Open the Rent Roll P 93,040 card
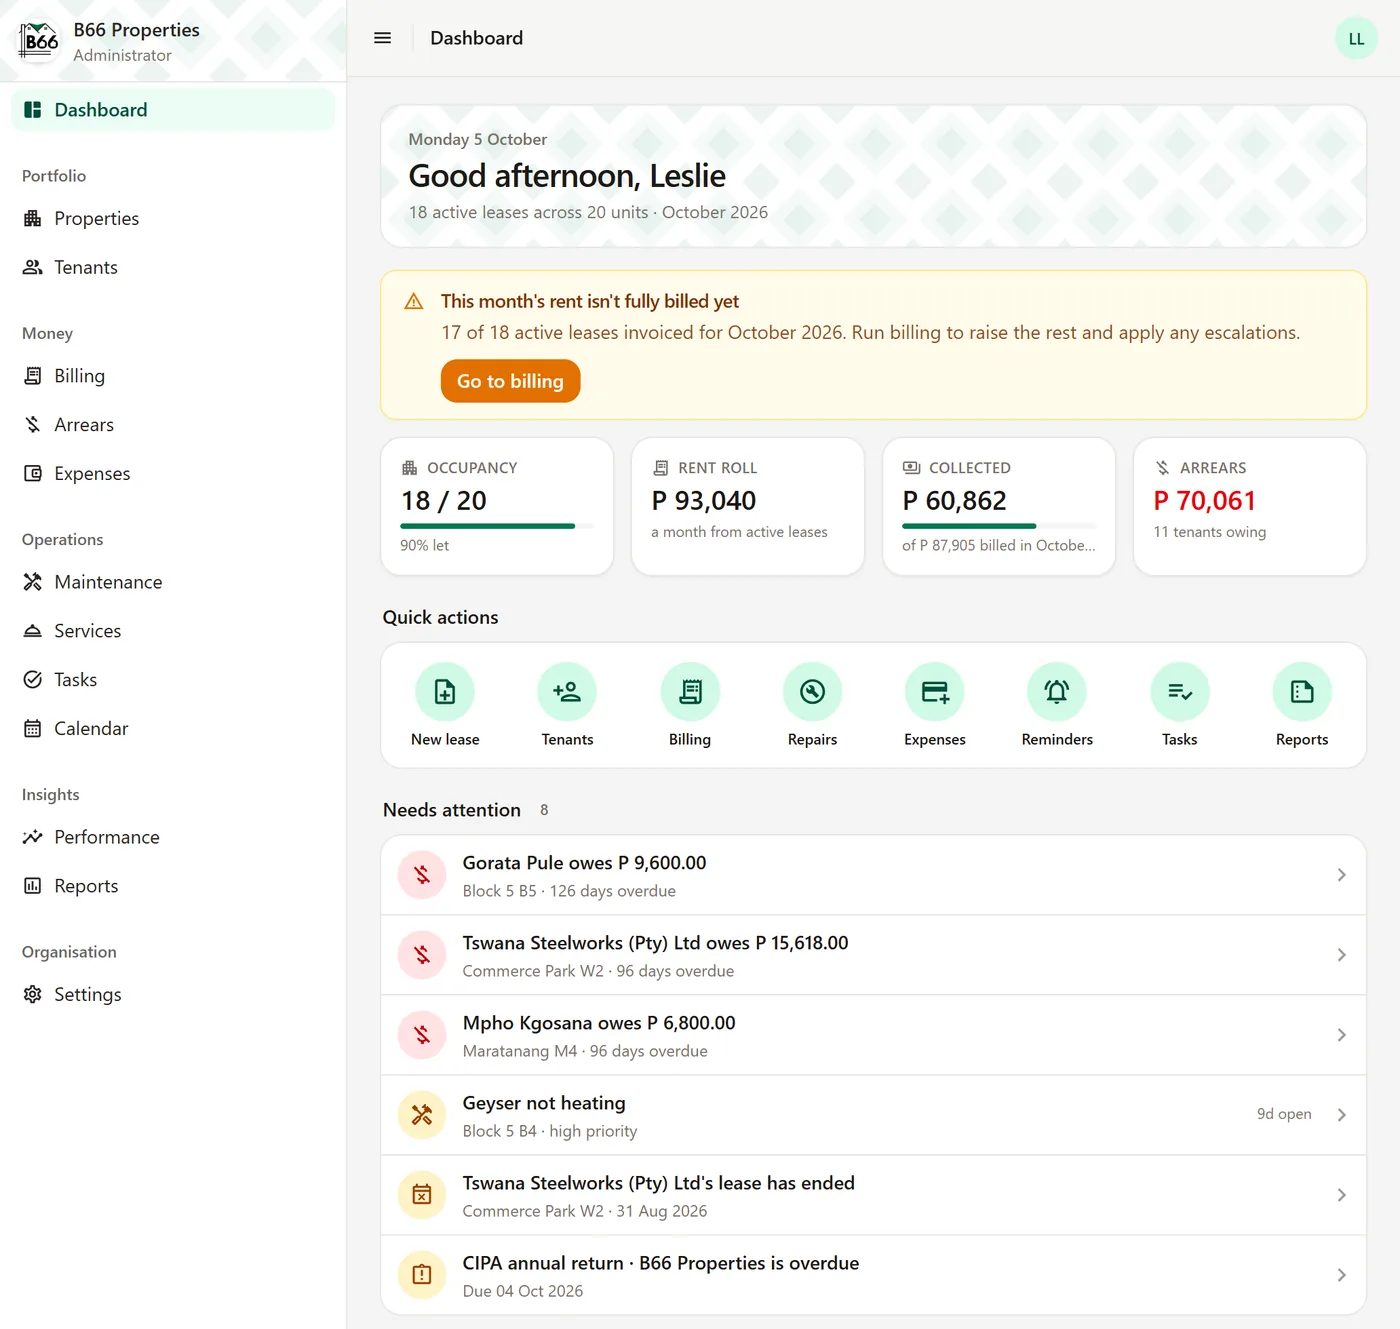 748,506
